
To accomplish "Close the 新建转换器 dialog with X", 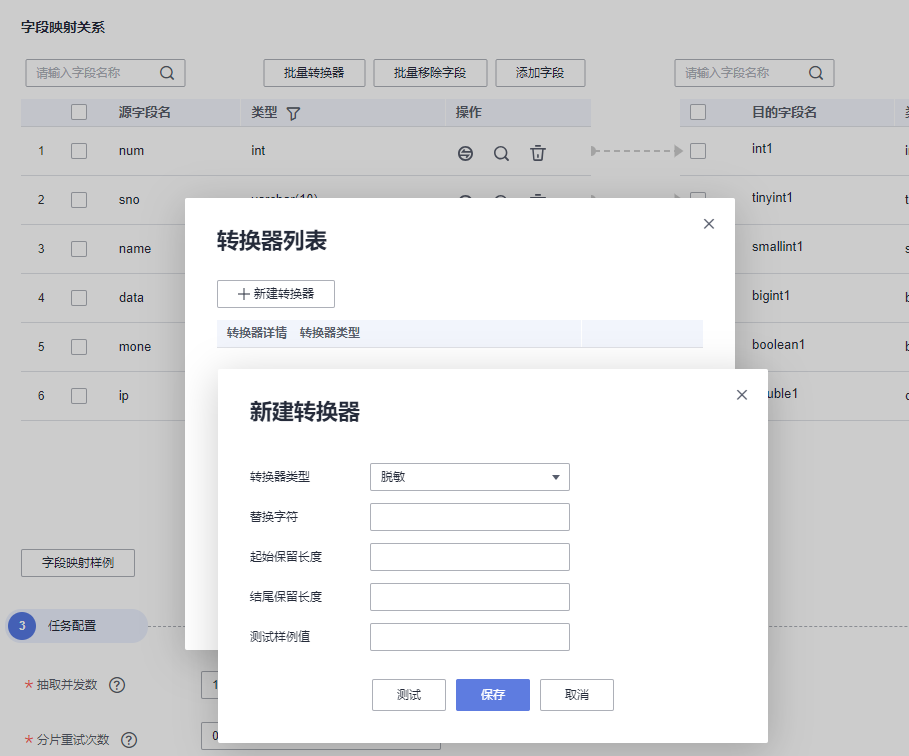I will point(741,395).
